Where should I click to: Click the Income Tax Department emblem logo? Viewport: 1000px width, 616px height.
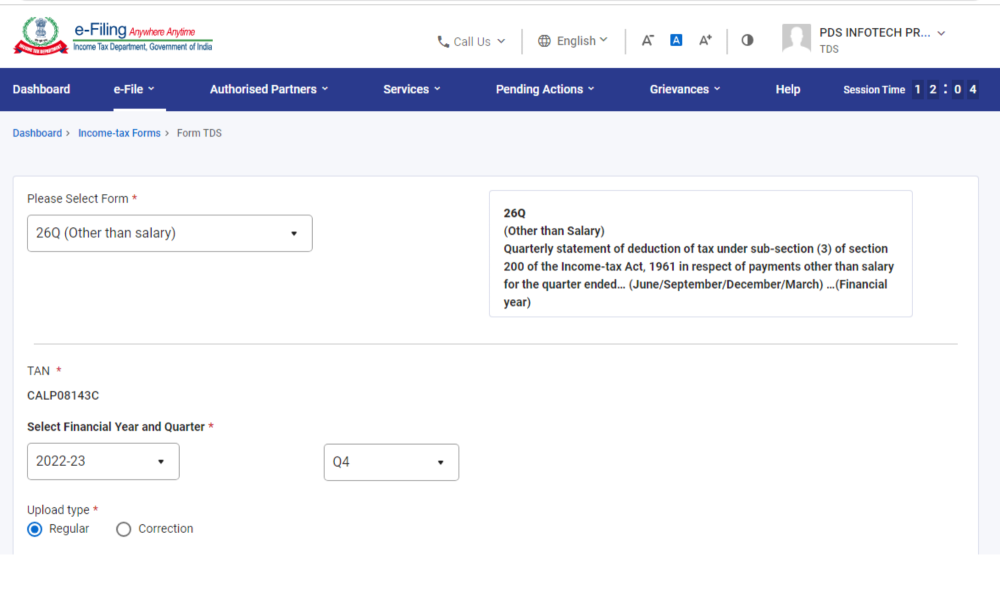coord(40,33)
